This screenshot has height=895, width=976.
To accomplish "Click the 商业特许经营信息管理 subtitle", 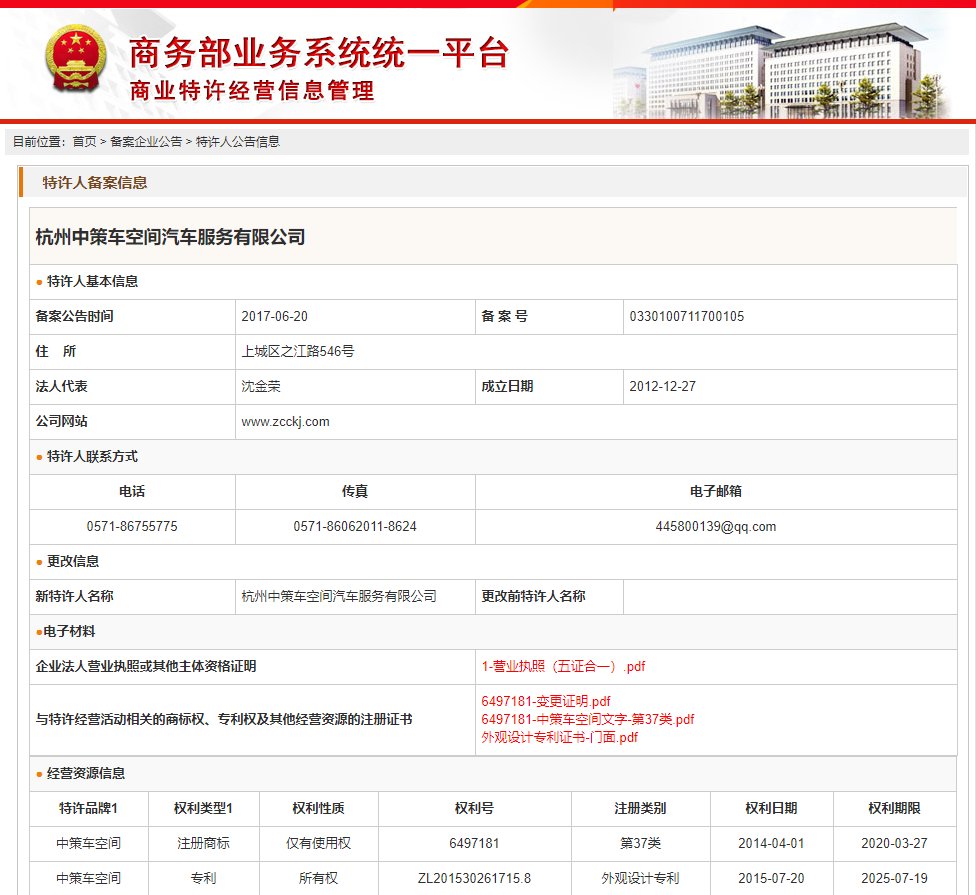I will [x=252, y=91].
